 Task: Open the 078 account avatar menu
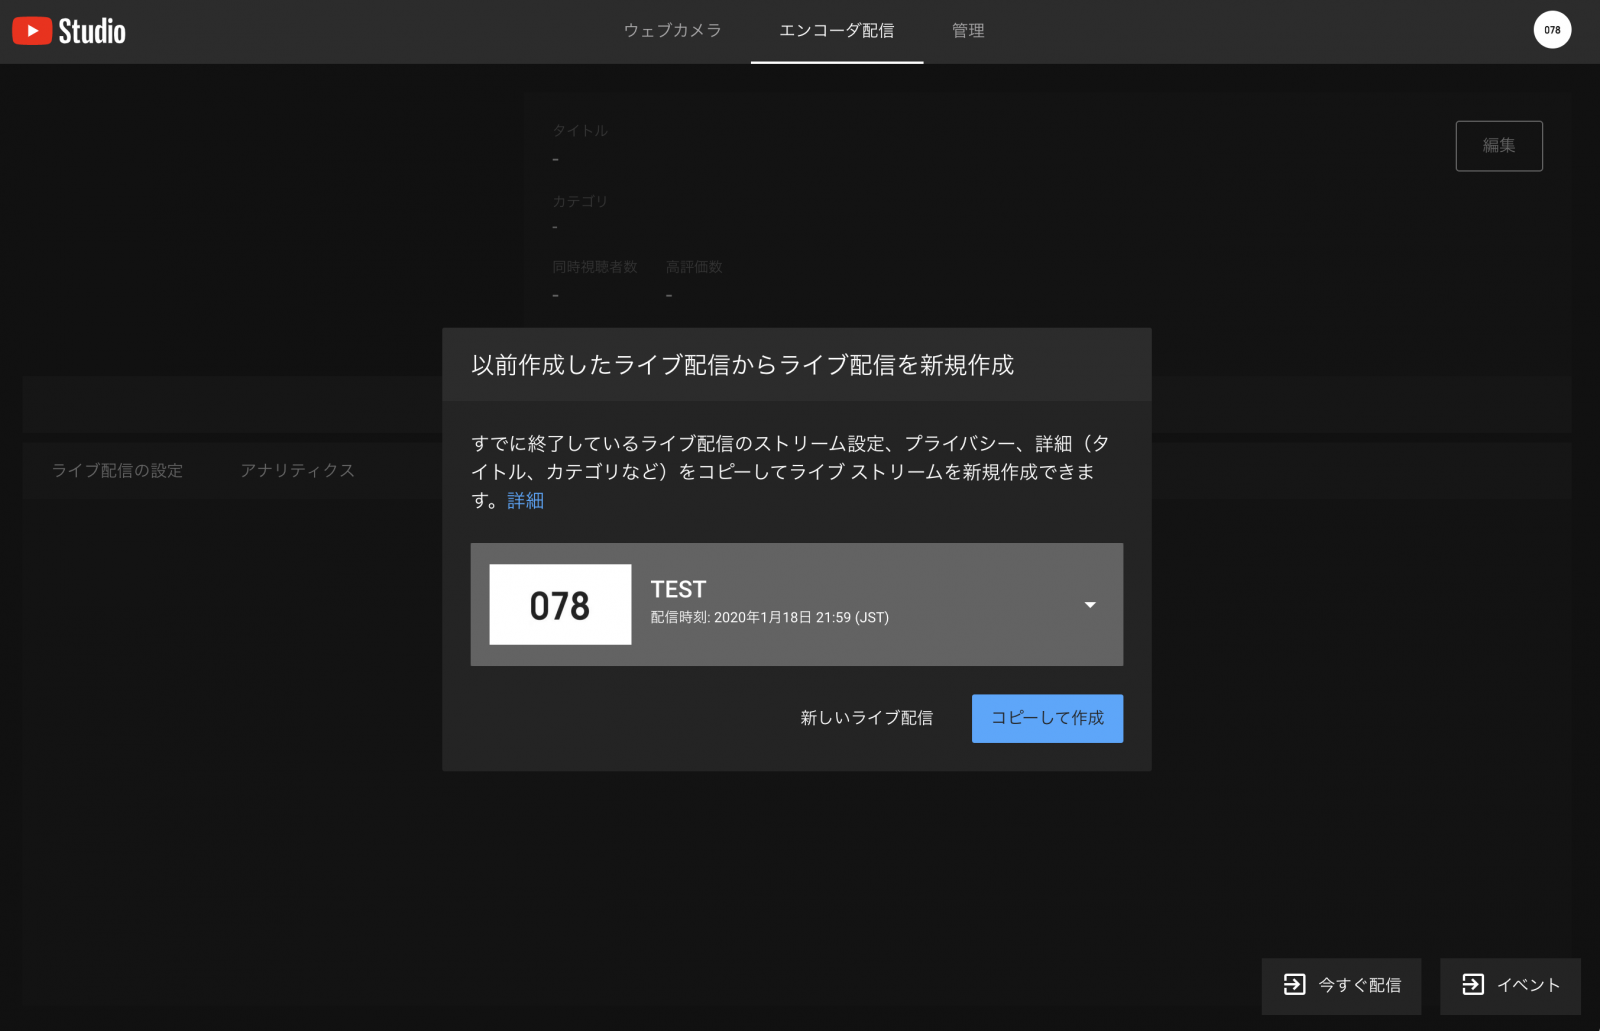pyautogui.click(x=1551, y=30)
